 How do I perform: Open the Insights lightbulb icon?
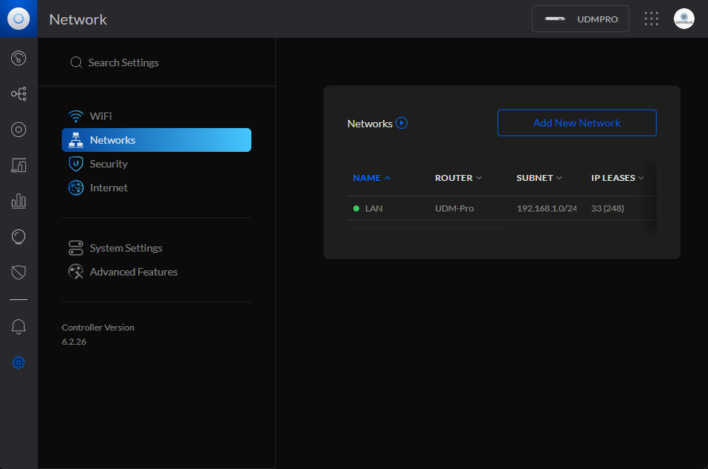click(x=18, y=236)
